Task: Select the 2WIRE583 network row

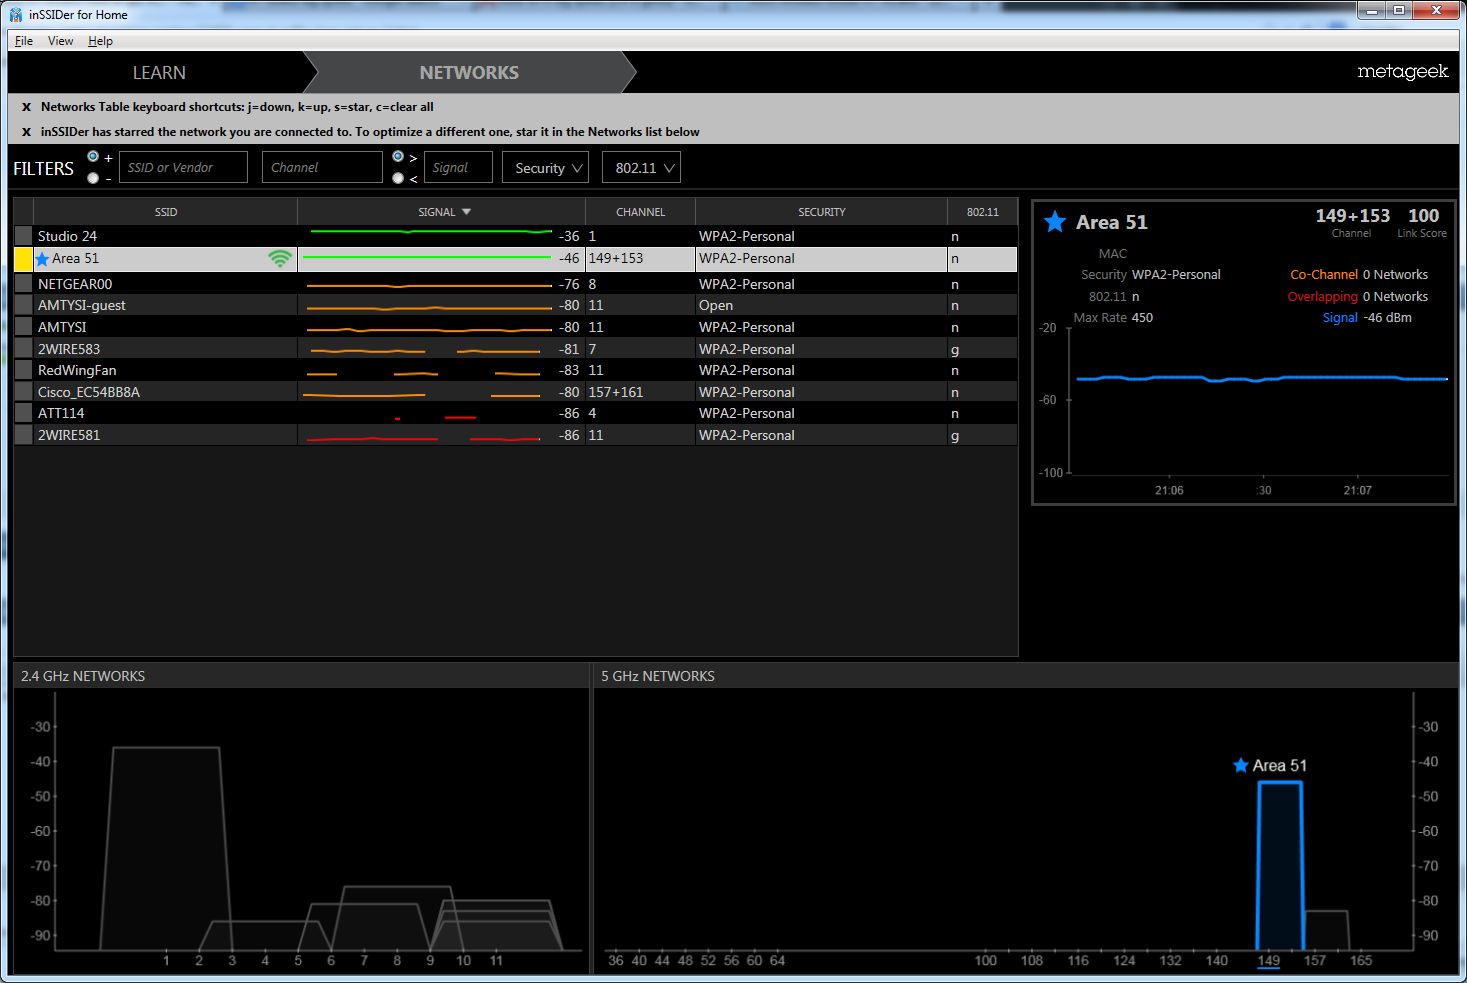Action: point(516,349)
